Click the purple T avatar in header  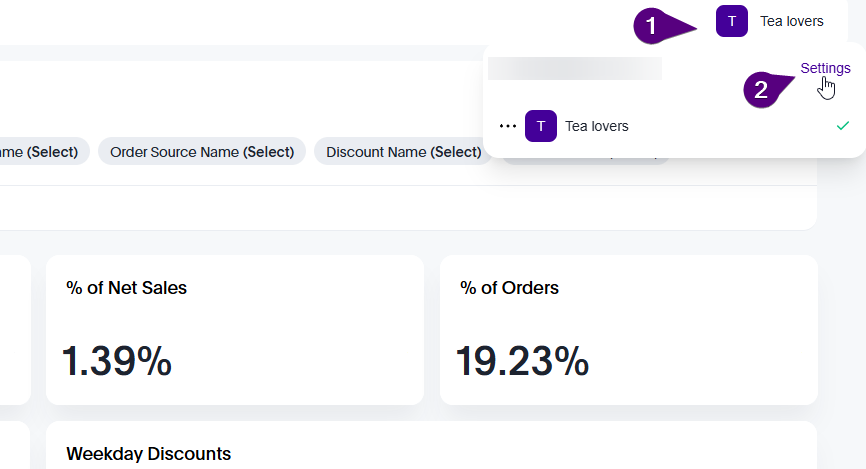pyautogui.click(x=732, y=21)
